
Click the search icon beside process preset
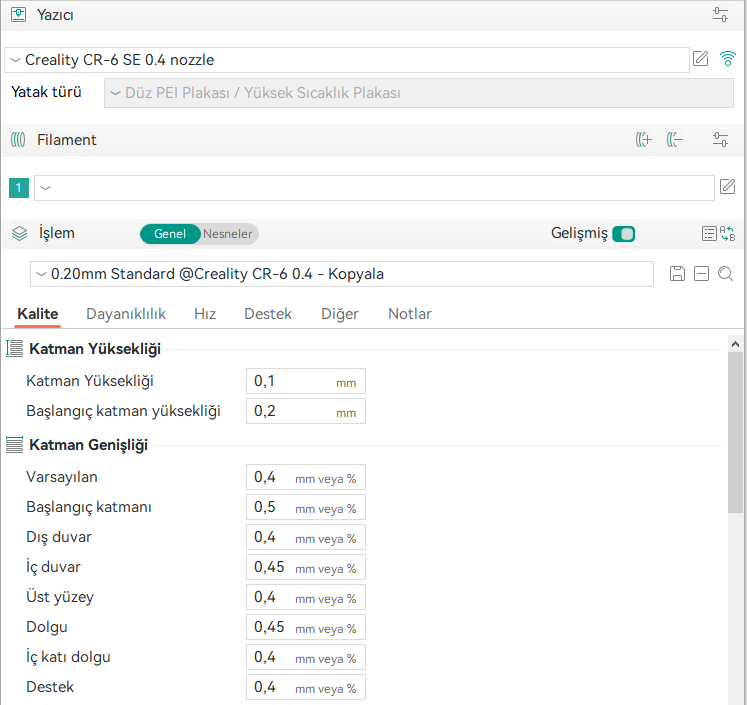(726, 274)
